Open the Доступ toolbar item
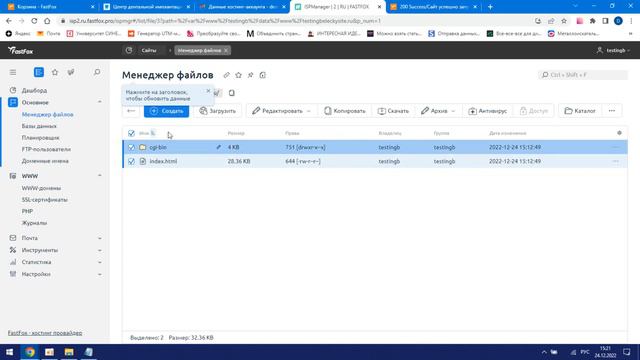The height and width of the screenshot is (360, 640). [534, 111]
